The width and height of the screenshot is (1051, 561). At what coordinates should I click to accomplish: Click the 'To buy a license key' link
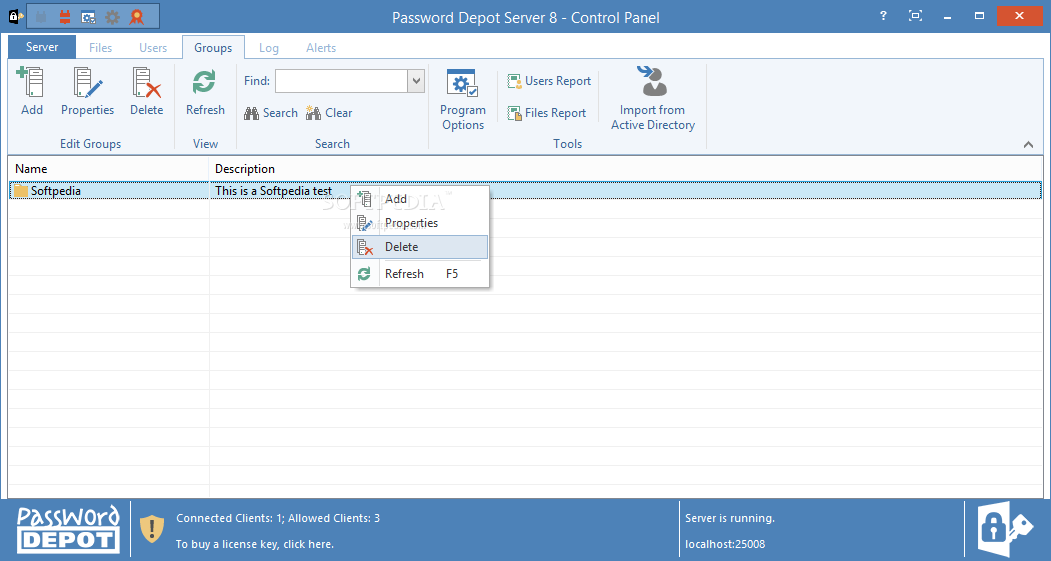(255, 544)
